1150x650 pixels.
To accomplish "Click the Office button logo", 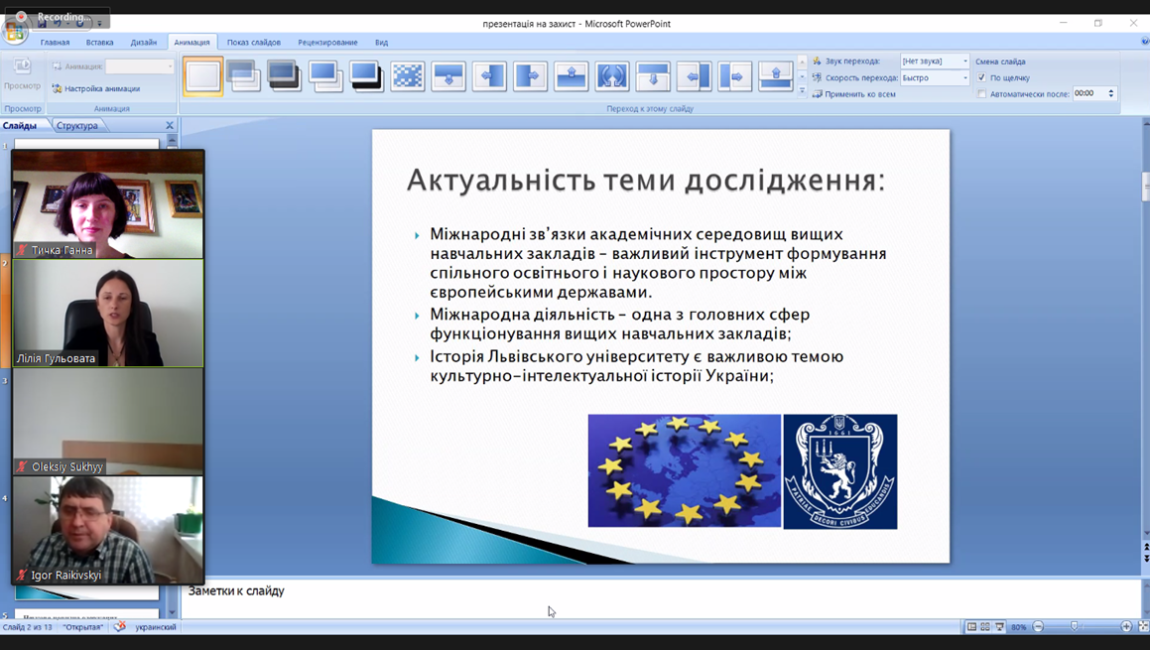I will (15, 32).
